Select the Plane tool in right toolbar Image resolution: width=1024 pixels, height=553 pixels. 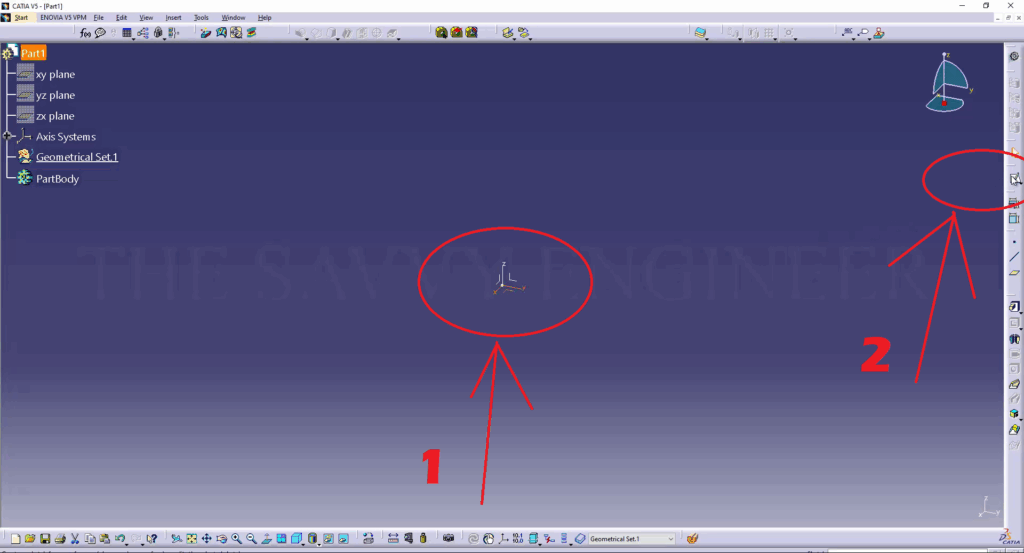[x=1014, y=273]
